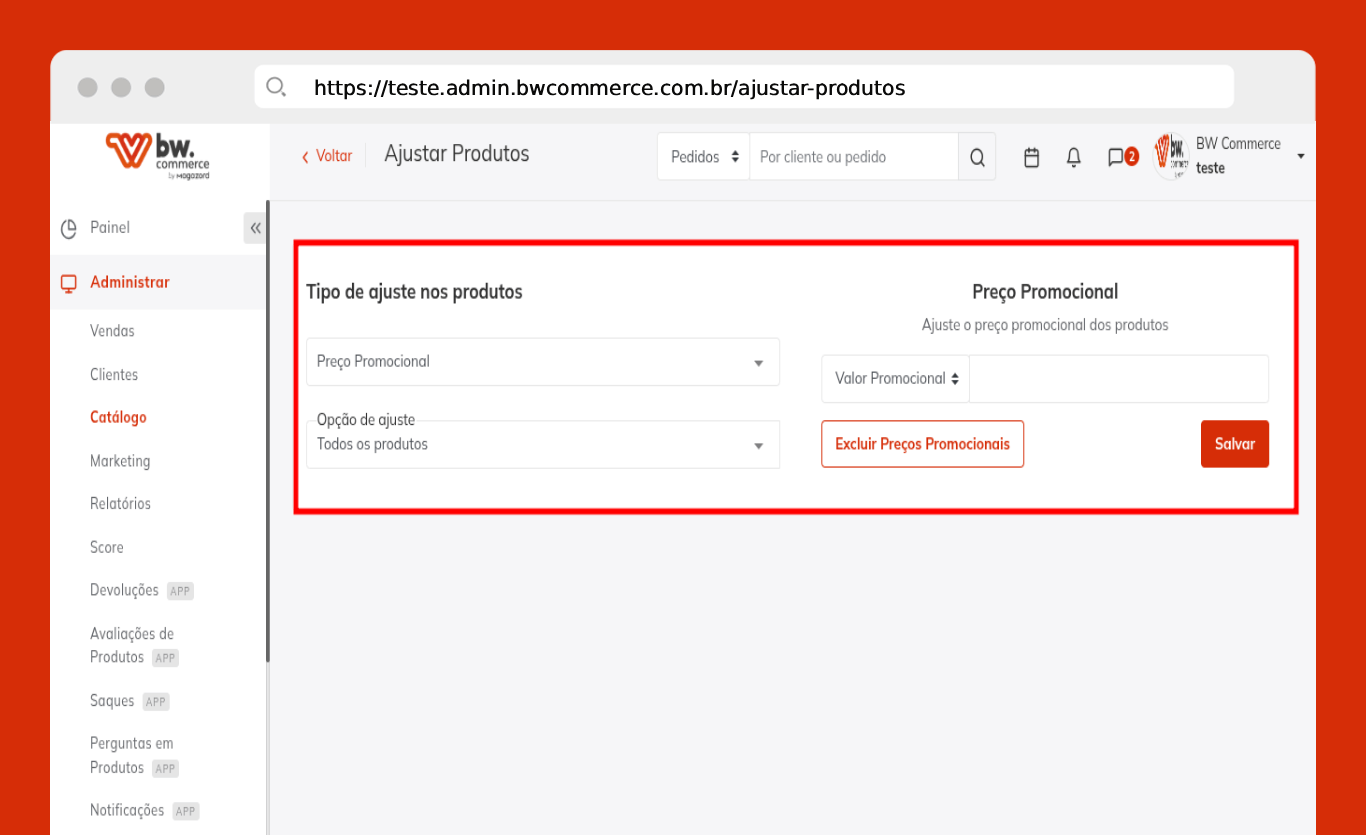Go to Marketing in the sidebar

tap(120, 461)
